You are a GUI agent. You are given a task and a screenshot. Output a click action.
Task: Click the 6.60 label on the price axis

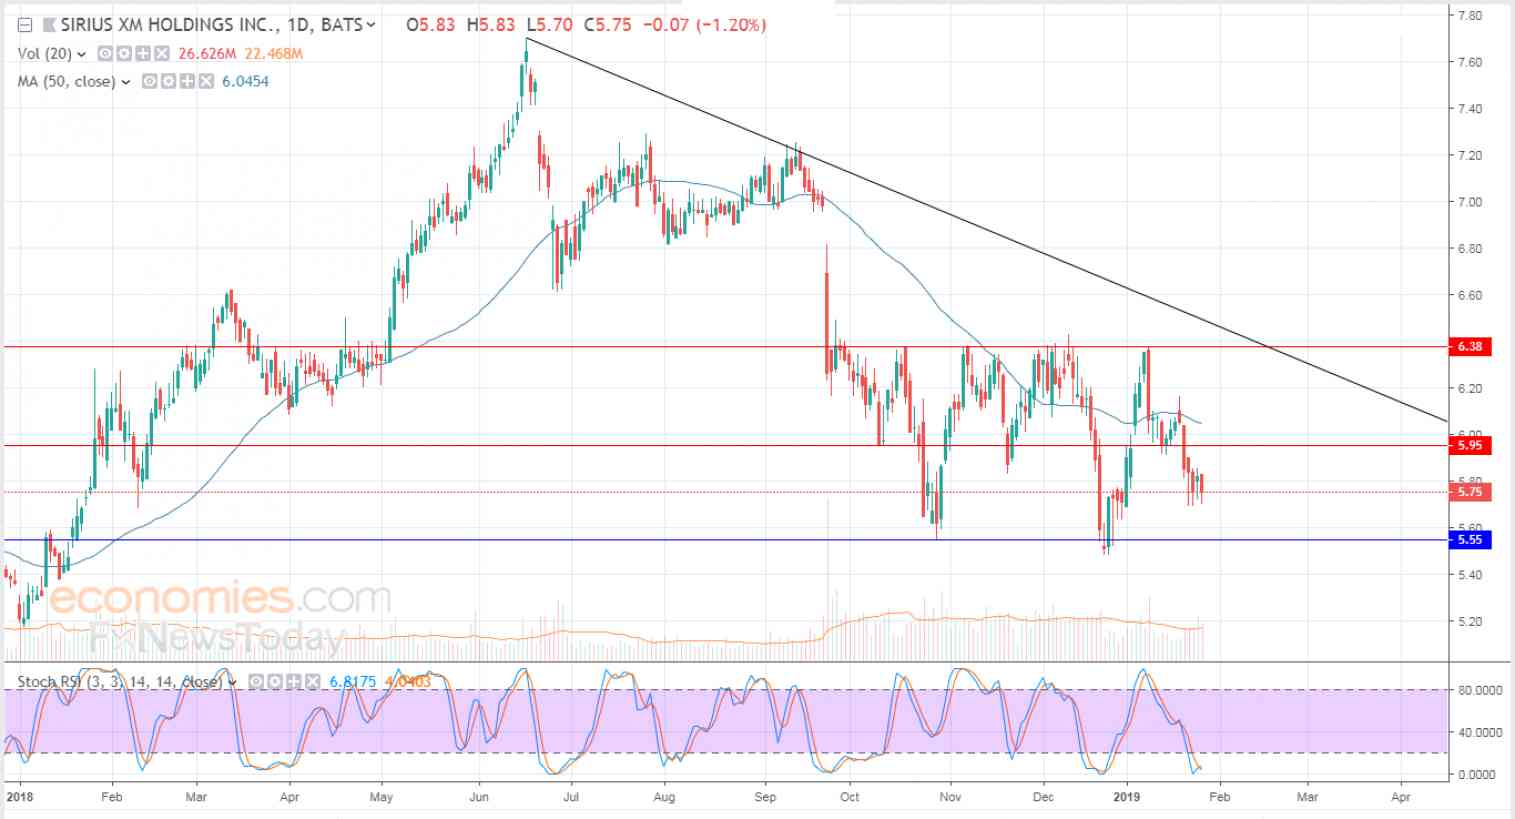[x=1469, y=295]
